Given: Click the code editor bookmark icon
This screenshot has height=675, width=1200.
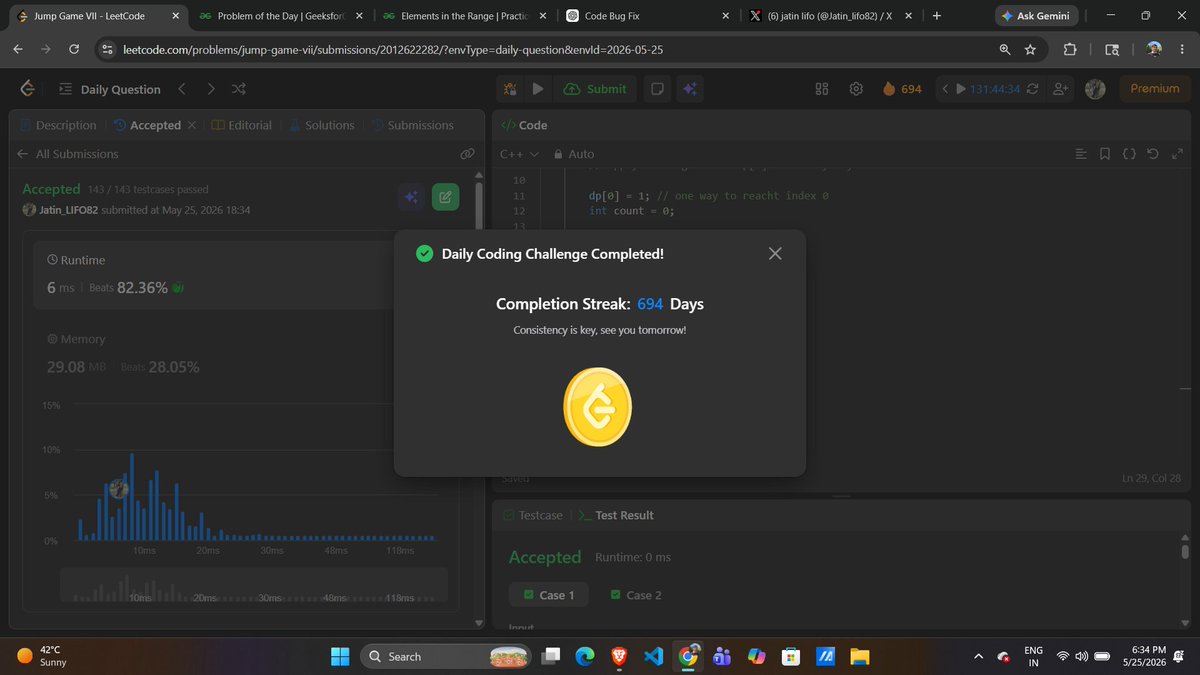Looking at the screenshot, I should [x=1104, y=154].
